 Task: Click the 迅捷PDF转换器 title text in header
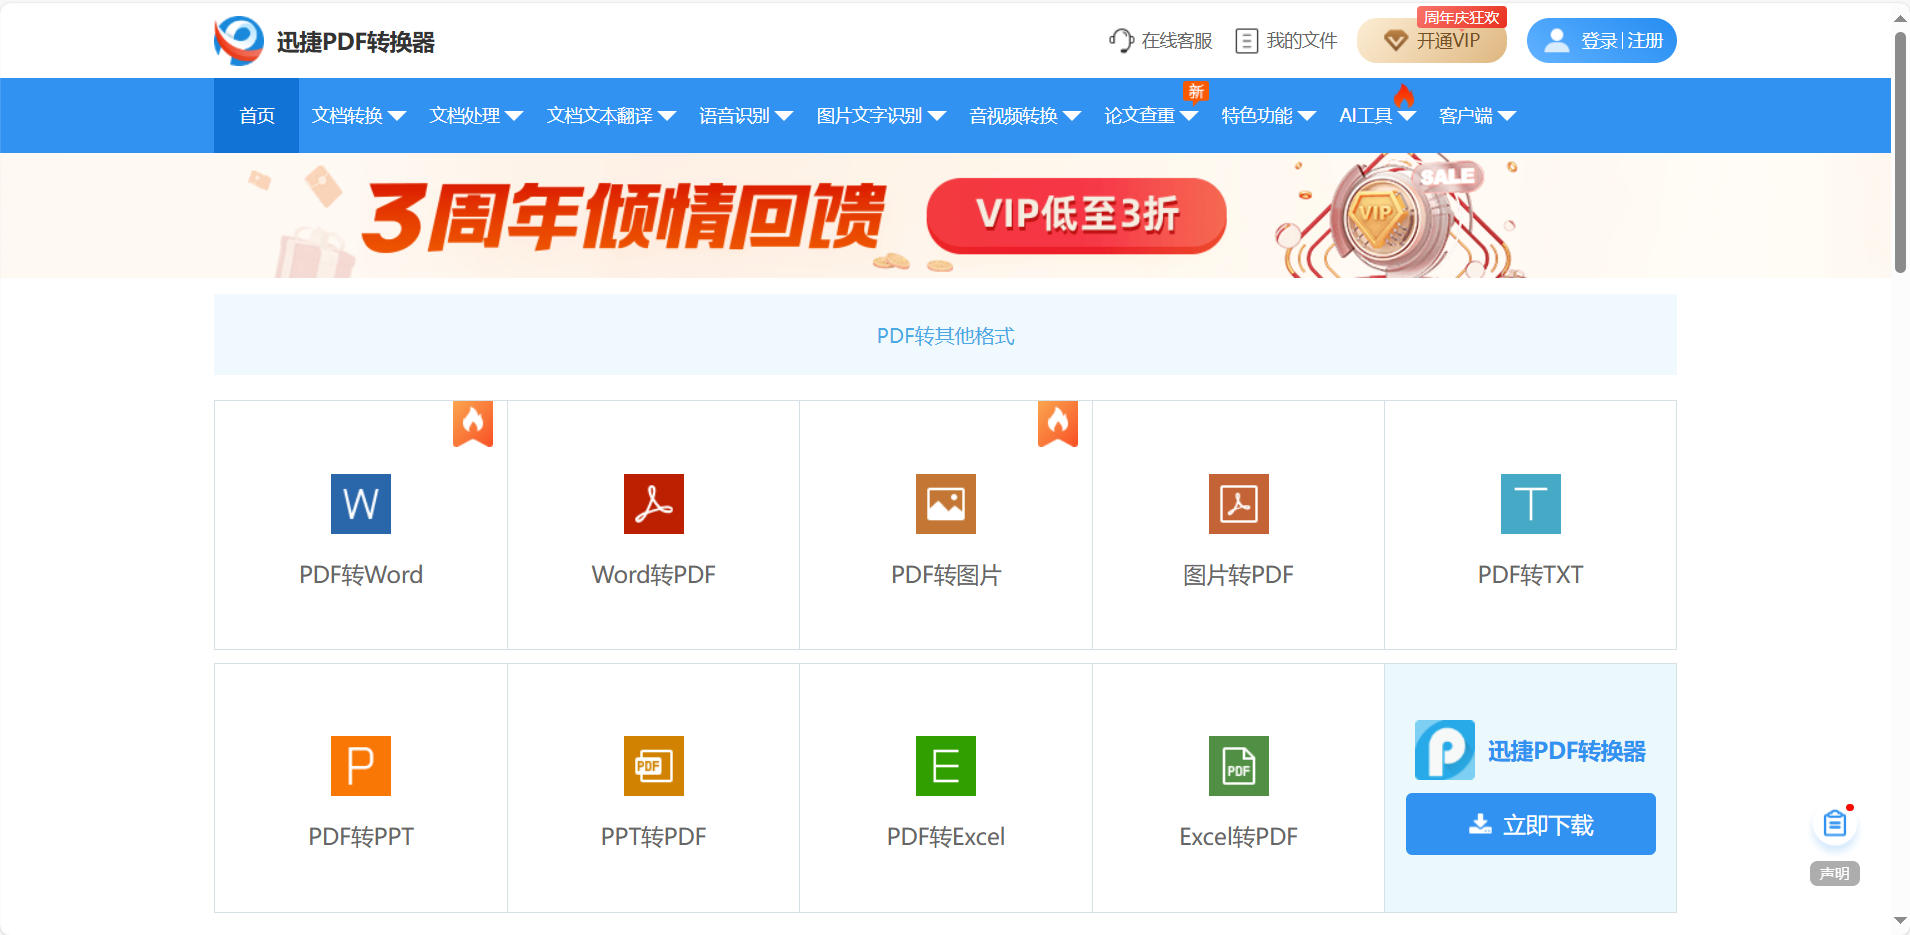point(356,42)
